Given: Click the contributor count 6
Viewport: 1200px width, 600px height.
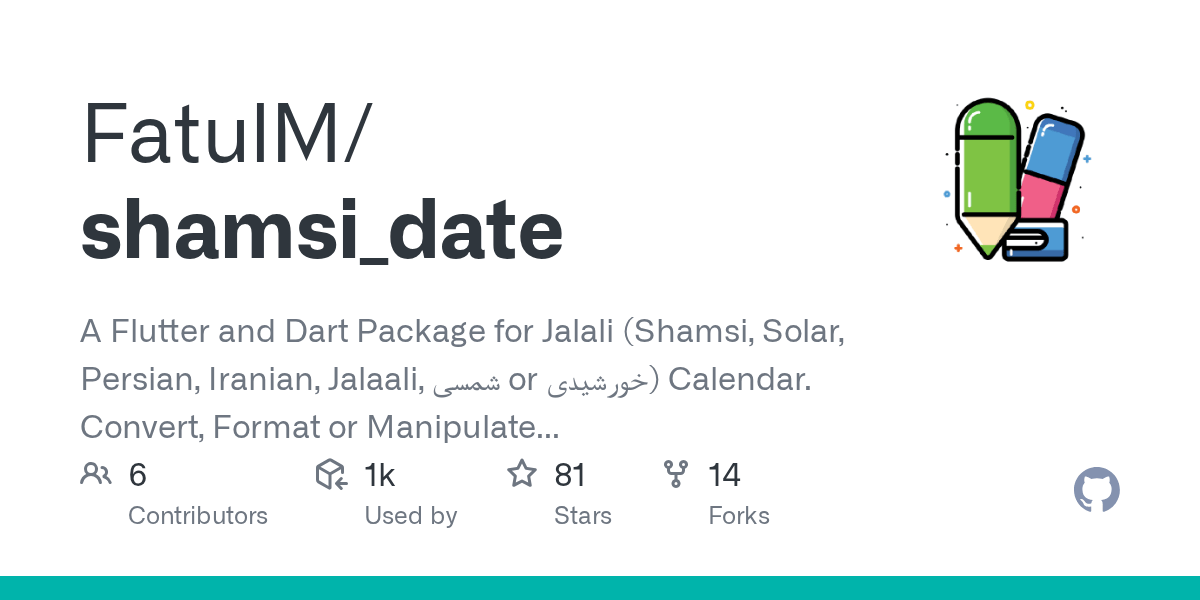Looking at the screenshot, I should click(138, 475).
